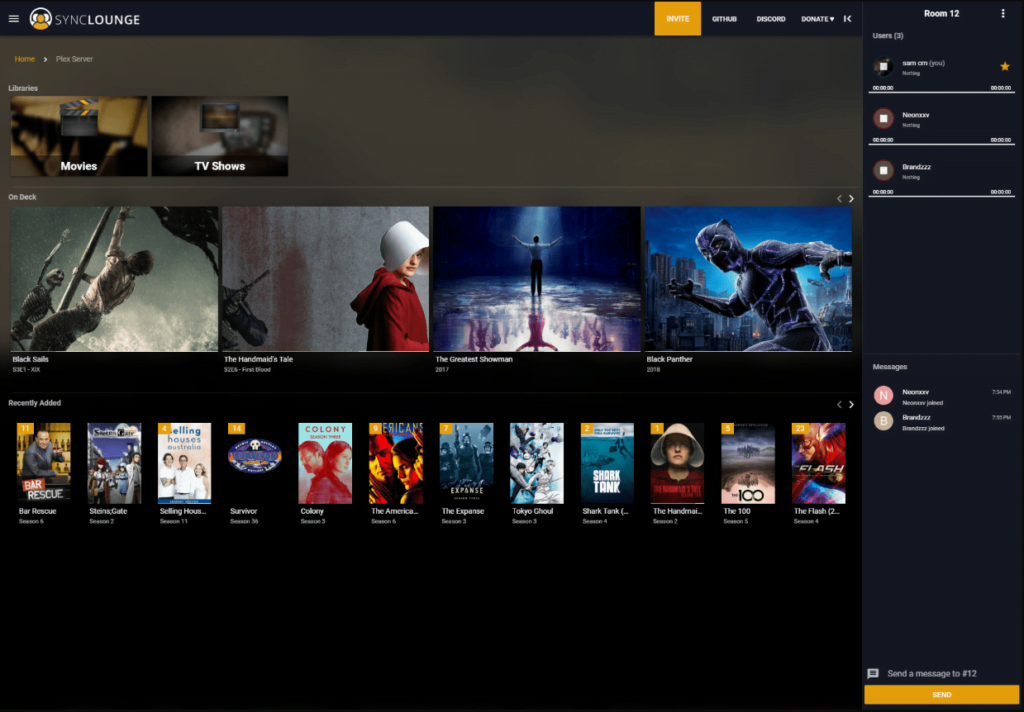
Task: Collapse the right sidebar panel
Action: pyautogui.click(x=848, y=18)
